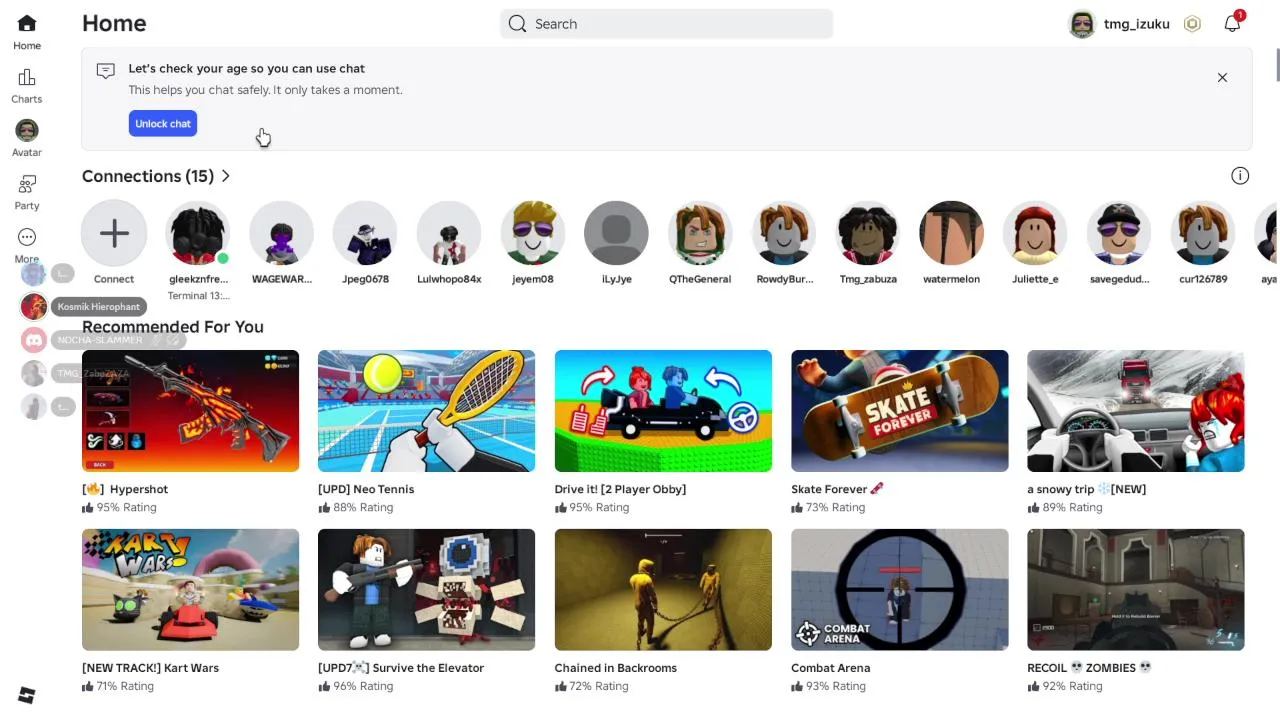Click the Roblox logo at bottom left
Viewport: 1280px width, 720px height.
(x=27, y=695)
